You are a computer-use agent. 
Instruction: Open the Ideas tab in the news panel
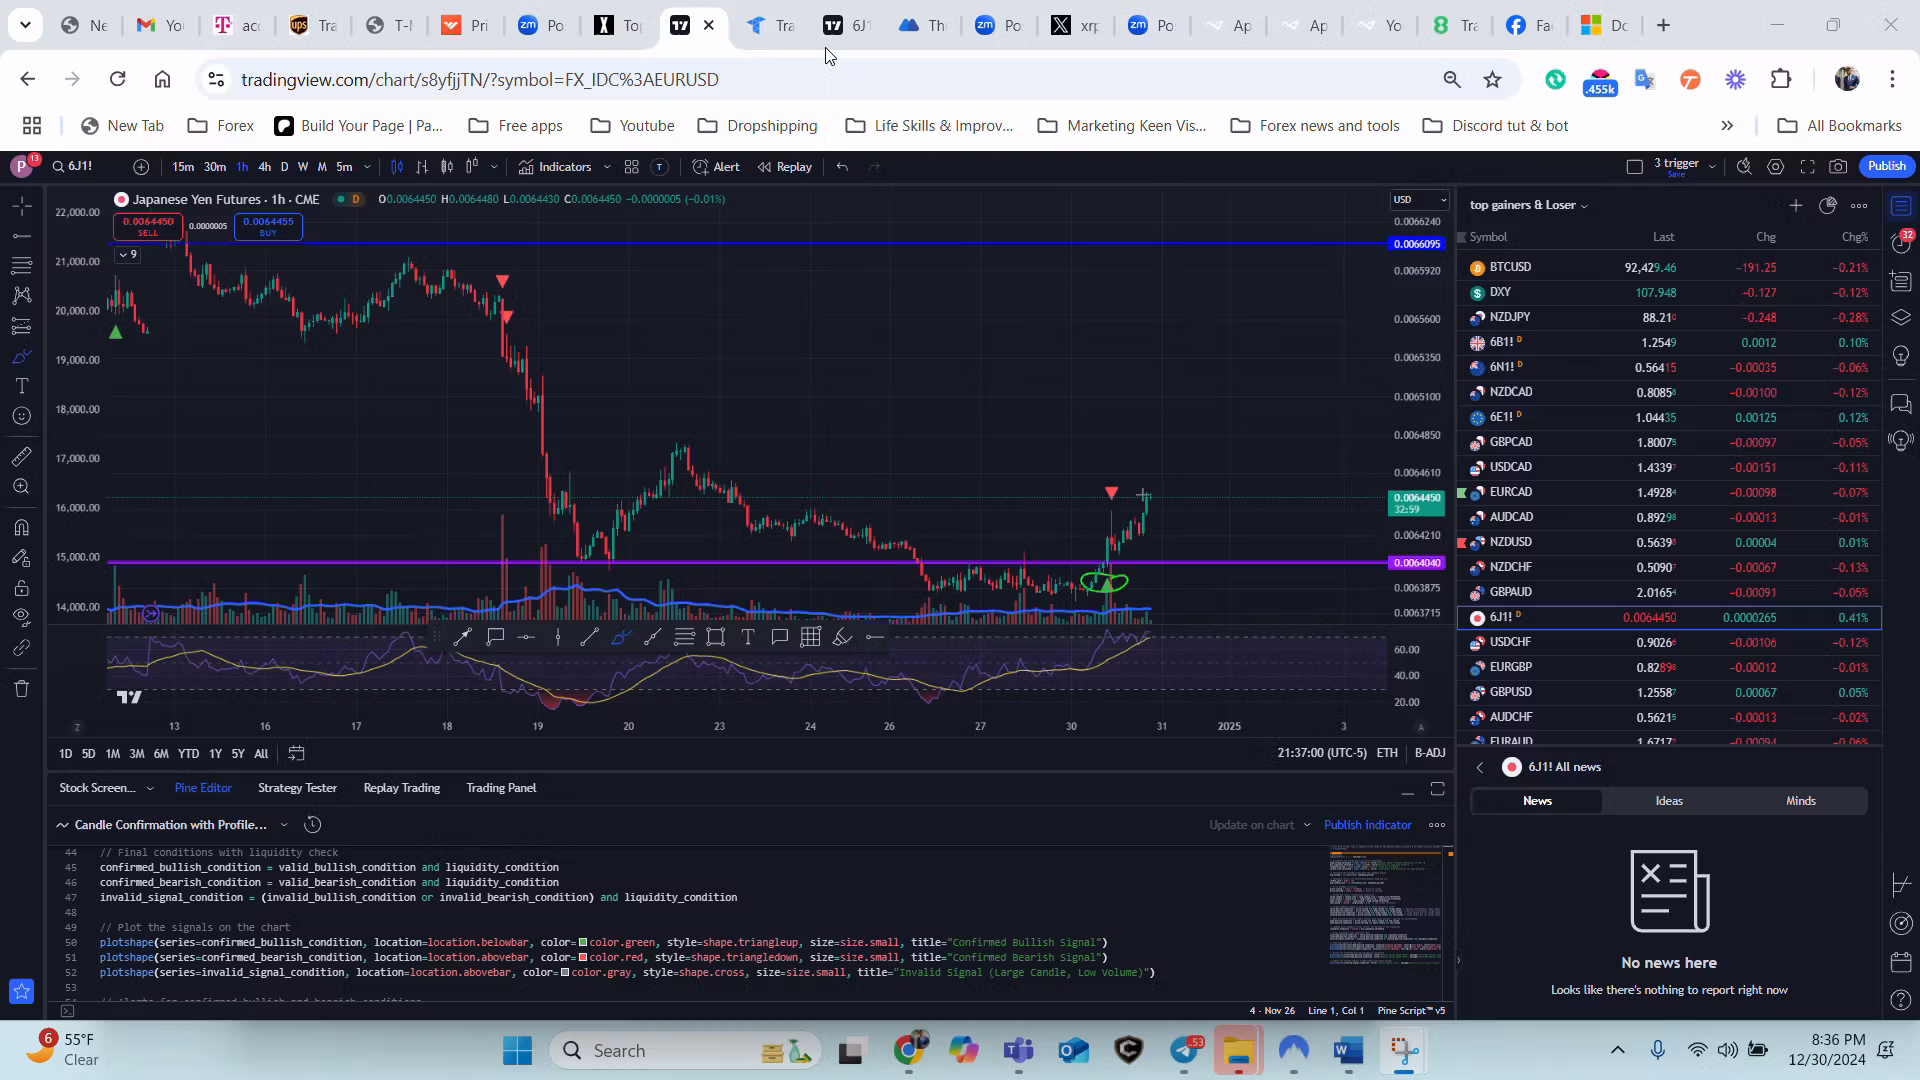click(x=1668, y=800)
